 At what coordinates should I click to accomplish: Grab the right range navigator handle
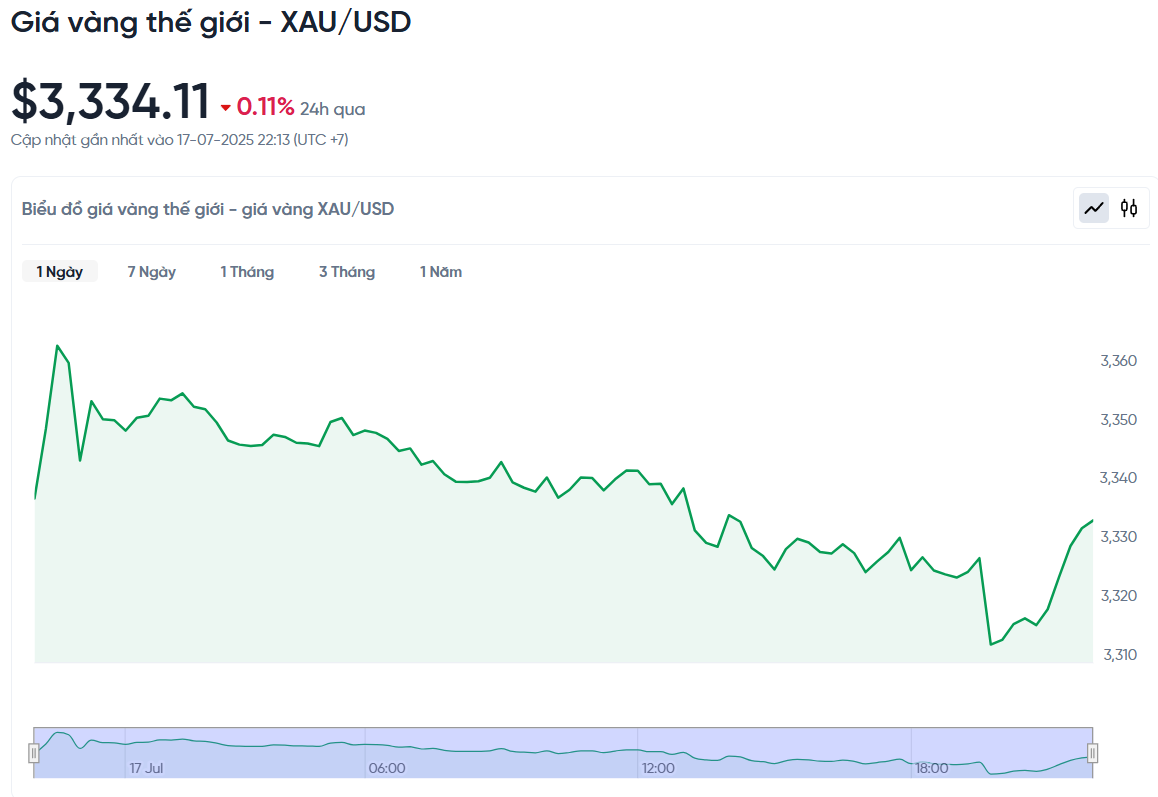(x=1092, y=753)
